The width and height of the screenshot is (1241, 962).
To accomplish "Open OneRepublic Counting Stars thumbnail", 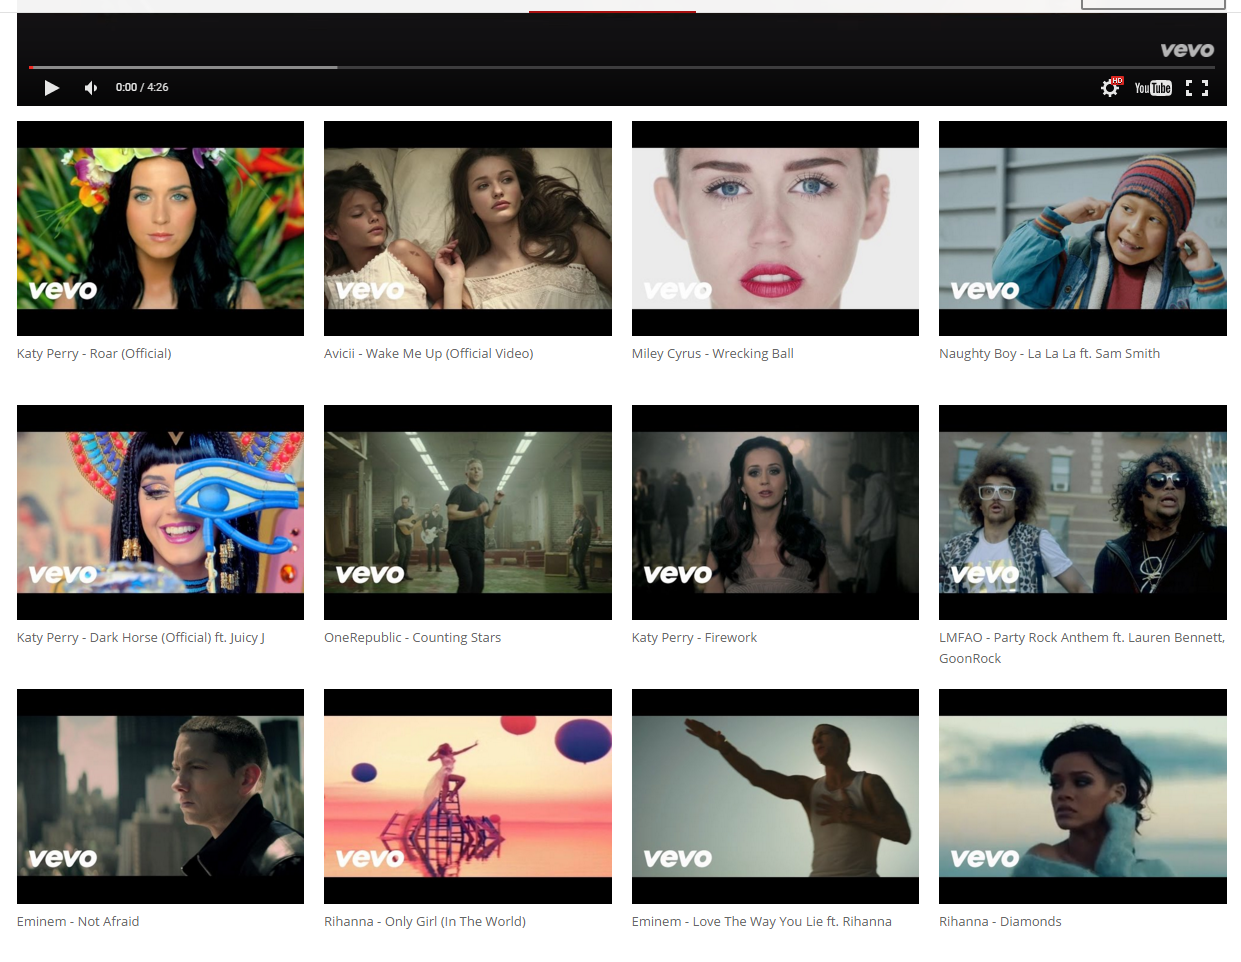I will pyautogui.click(x=468, y=512).
